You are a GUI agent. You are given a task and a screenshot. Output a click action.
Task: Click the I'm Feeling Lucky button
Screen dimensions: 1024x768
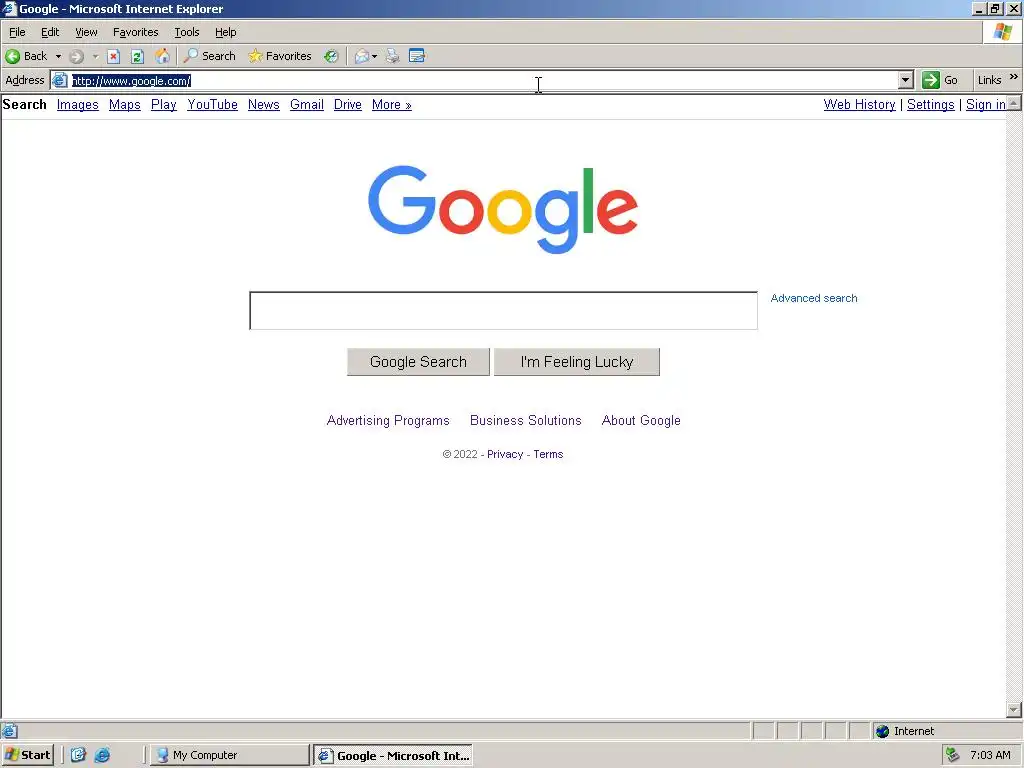(577, 362)
